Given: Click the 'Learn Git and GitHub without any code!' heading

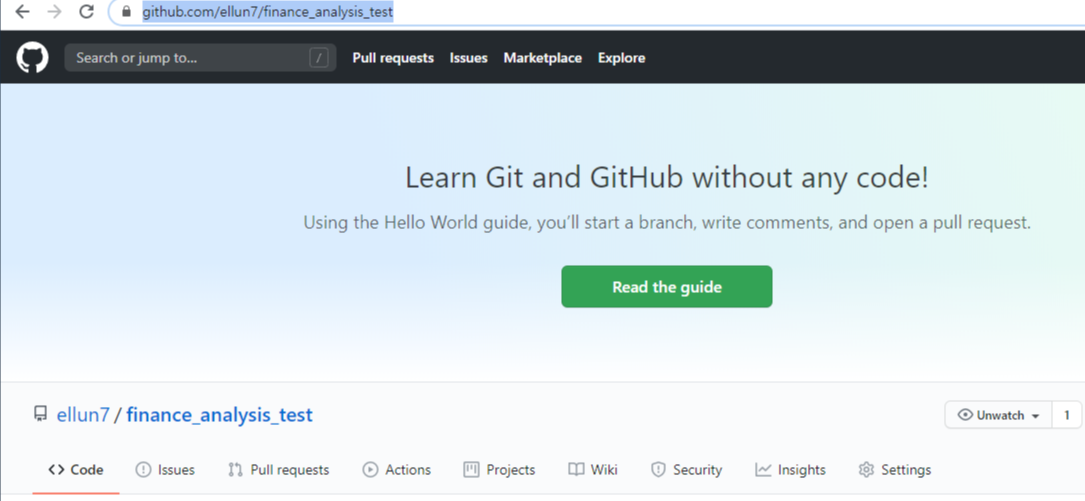Looking at the screenshot, I should (x=666, y=179).
